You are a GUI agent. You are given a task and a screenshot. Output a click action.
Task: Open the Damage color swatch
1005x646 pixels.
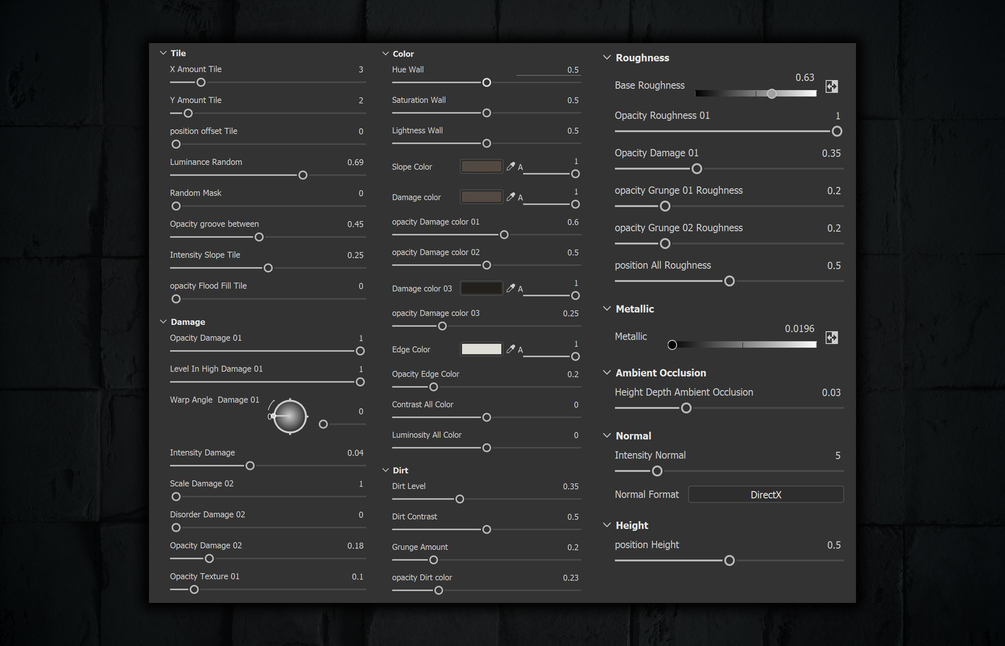click(481, 197)
